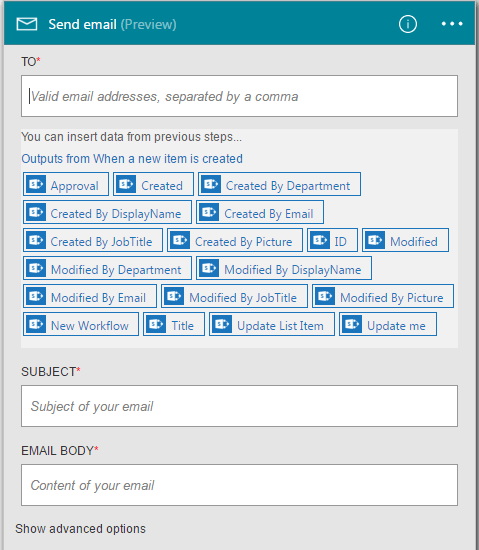Viewport: 479px width, 550px height.
Task: Add the Modified By Department token
Action: (107, 268)
